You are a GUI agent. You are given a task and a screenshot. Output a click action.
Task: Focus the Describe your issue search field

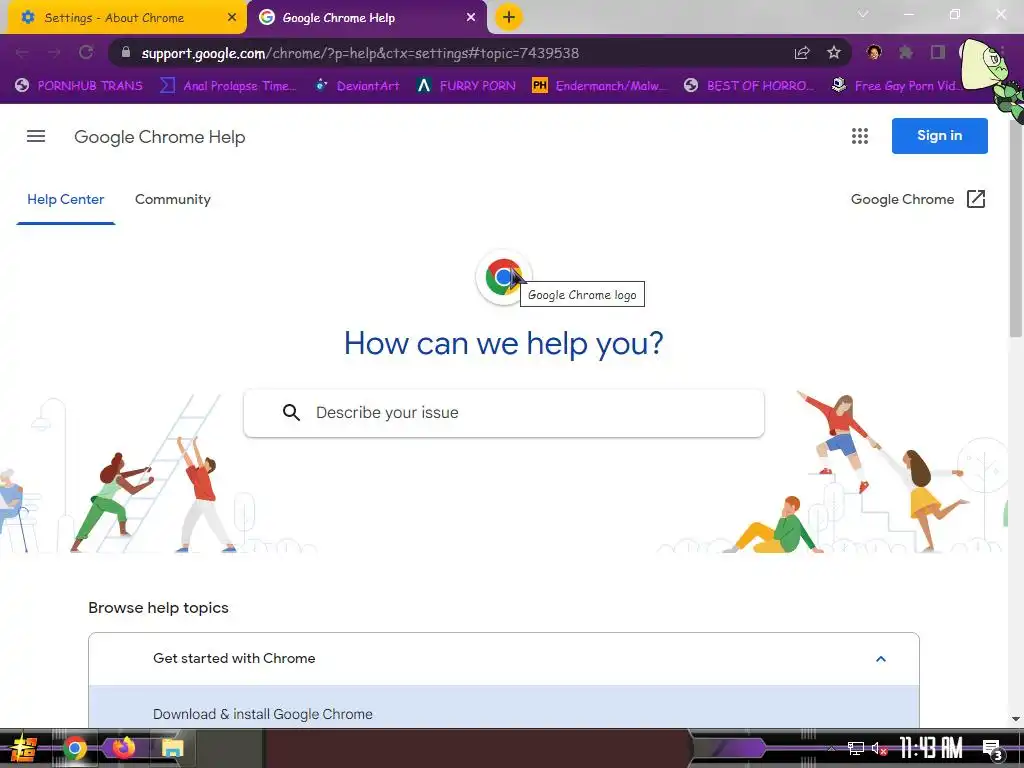tap(504, 413)
